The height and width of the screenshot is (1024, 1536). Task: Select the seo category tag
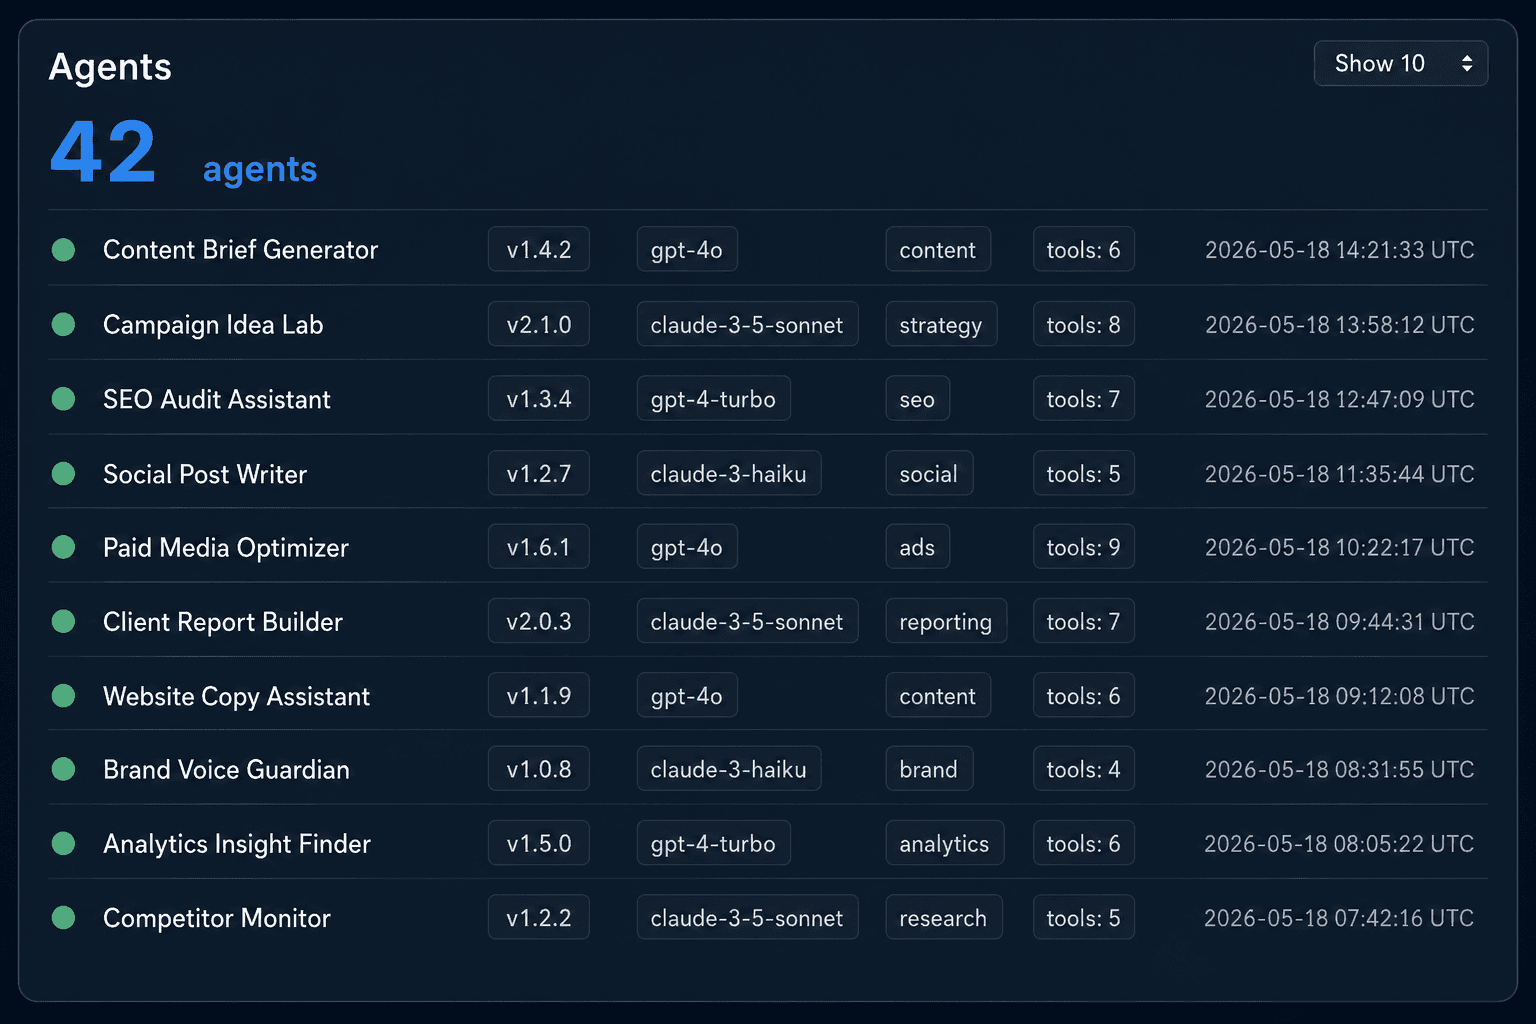pos(917,399)
